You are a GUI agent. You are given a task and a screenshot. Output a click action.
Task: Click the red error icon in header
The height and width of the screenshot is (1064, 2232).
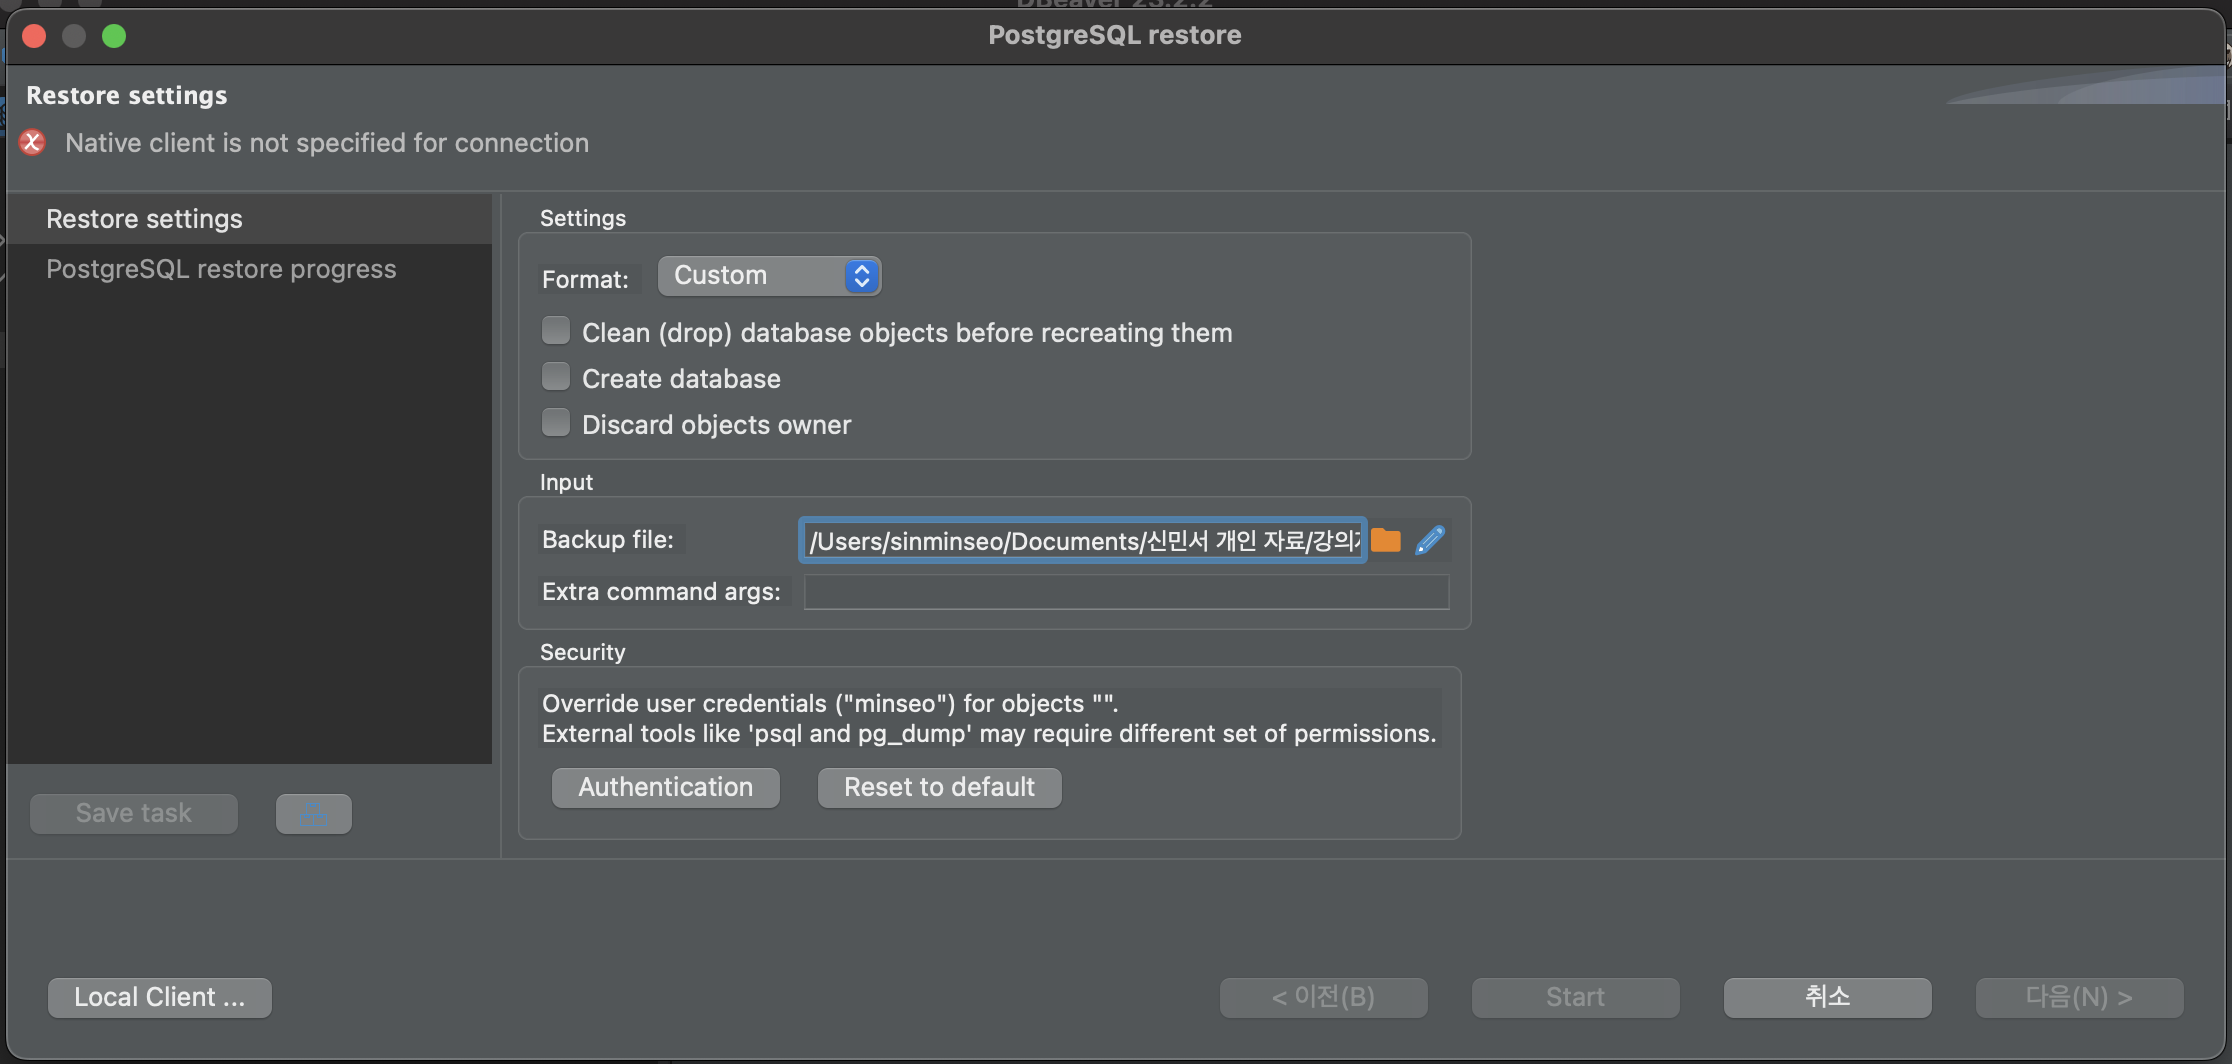point(32,142)
